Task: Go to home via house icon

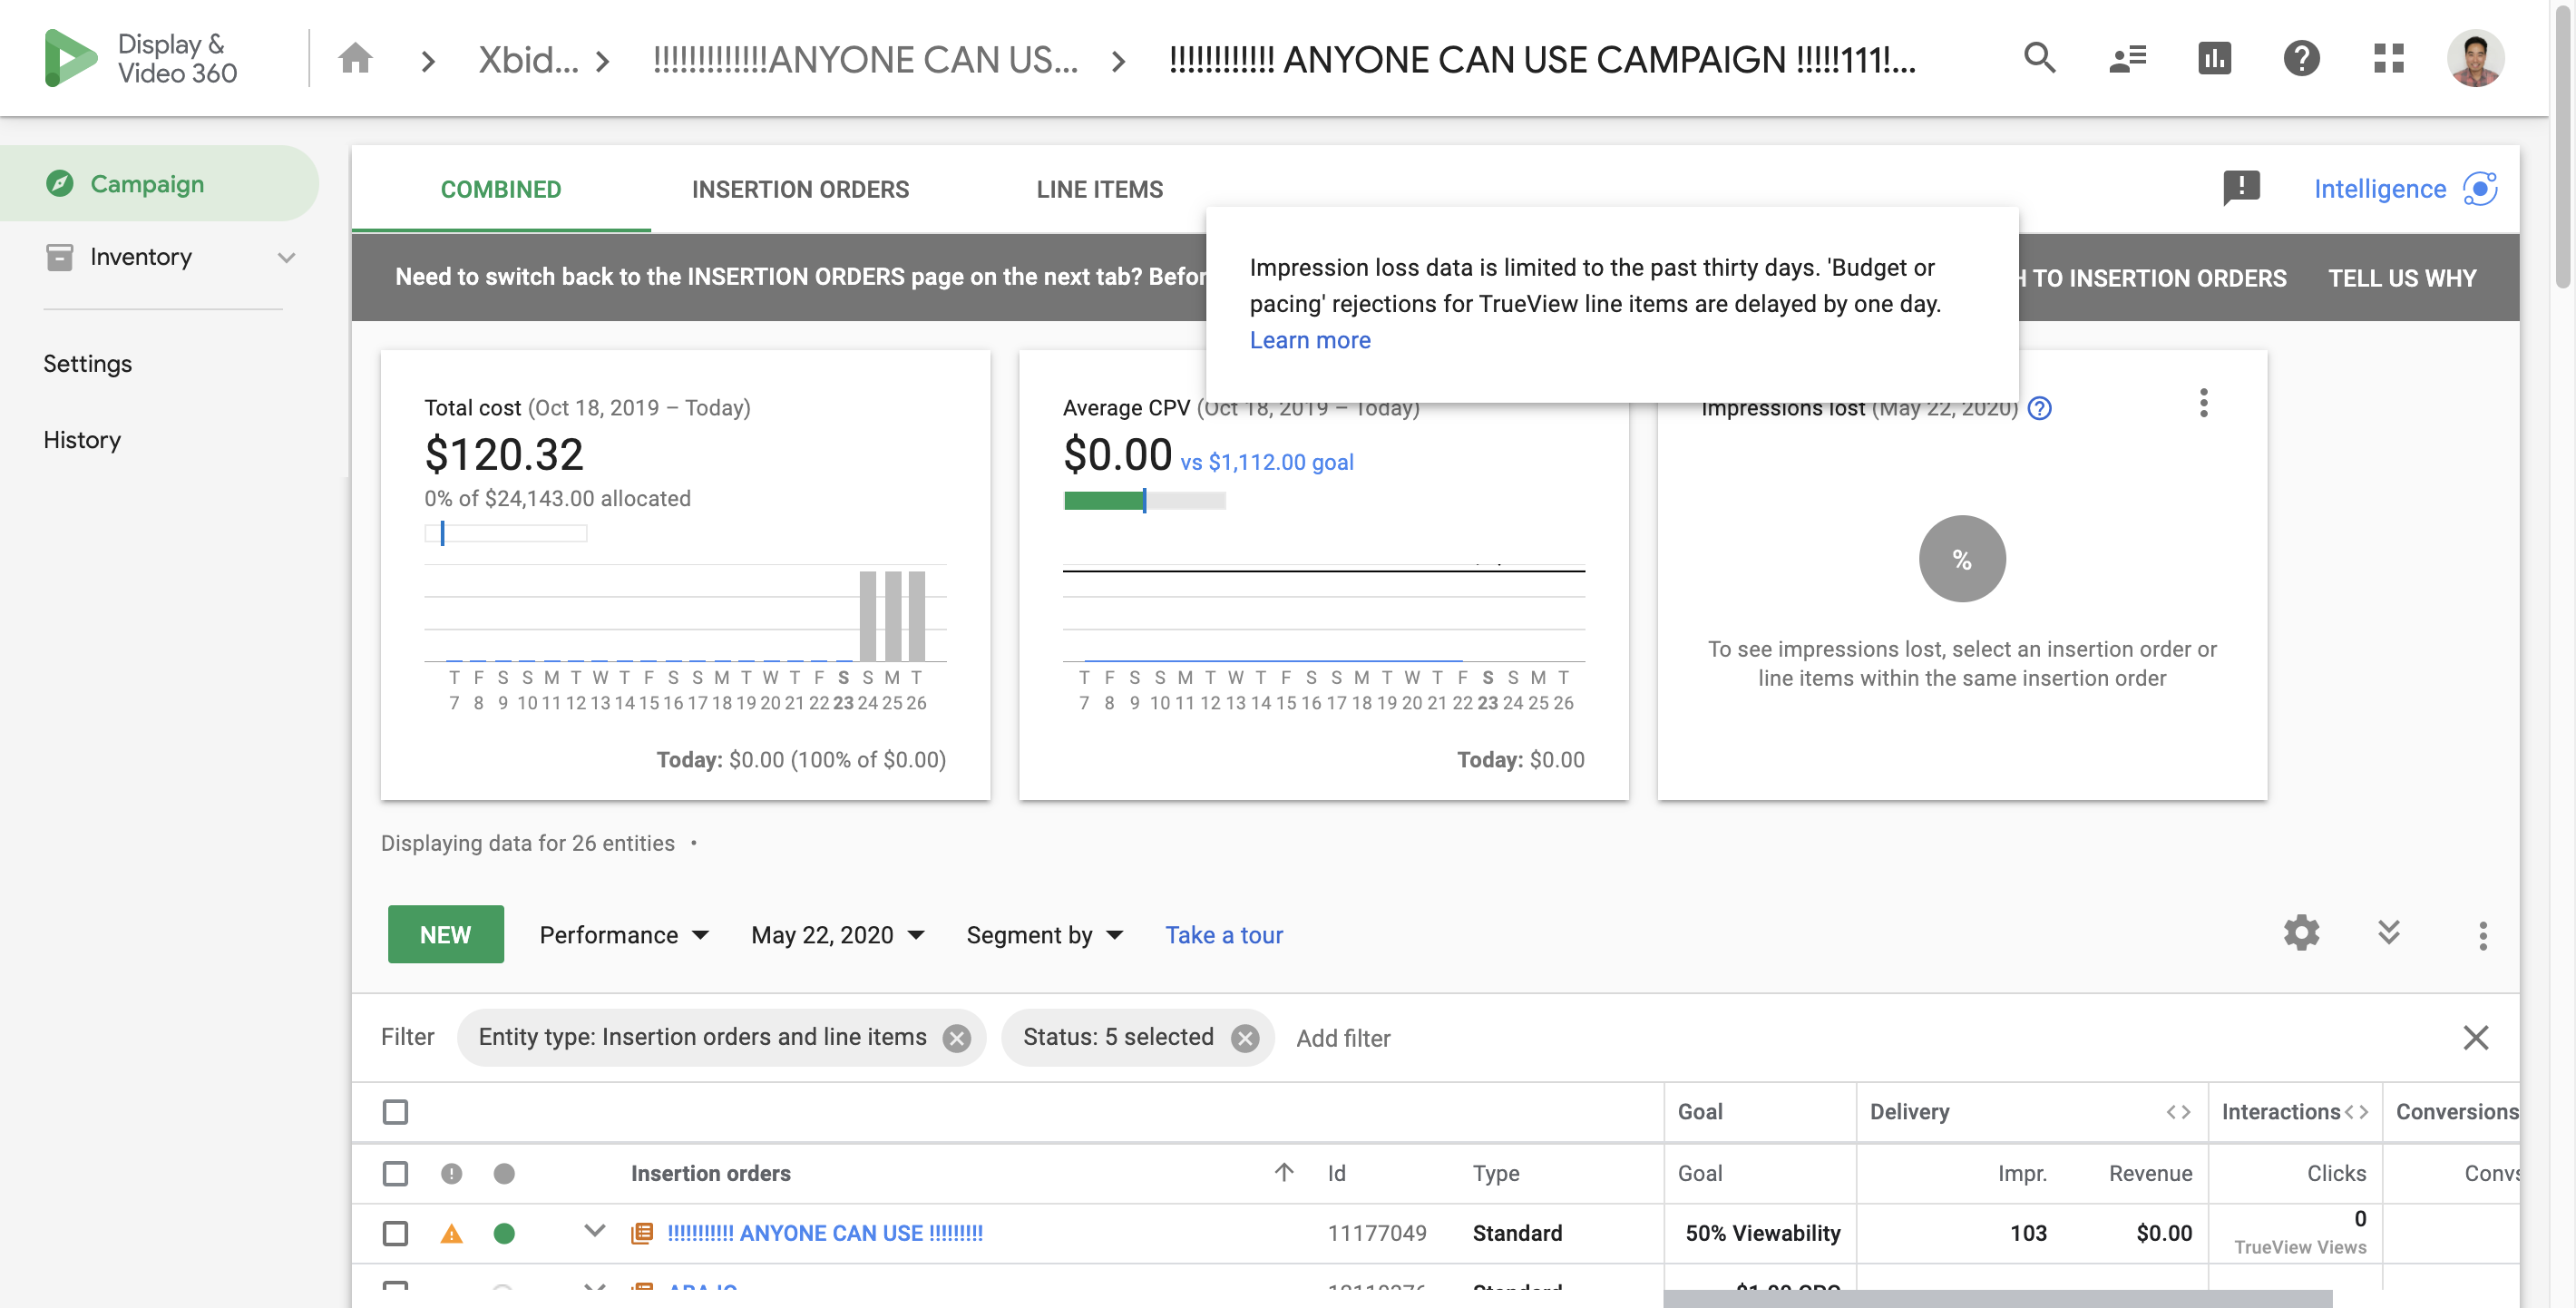Action: pos(355,59)
